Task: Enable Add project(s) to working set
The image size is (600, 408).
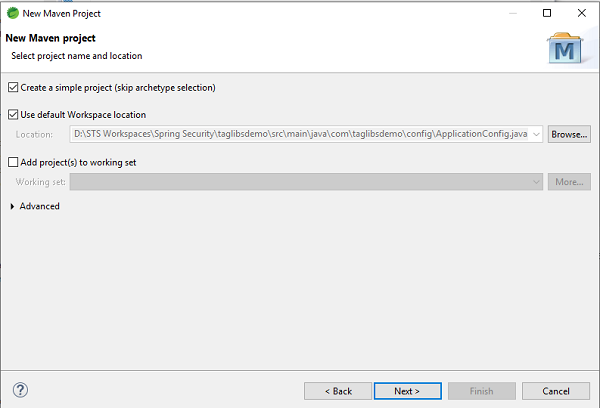Action: tap(12, 162)
